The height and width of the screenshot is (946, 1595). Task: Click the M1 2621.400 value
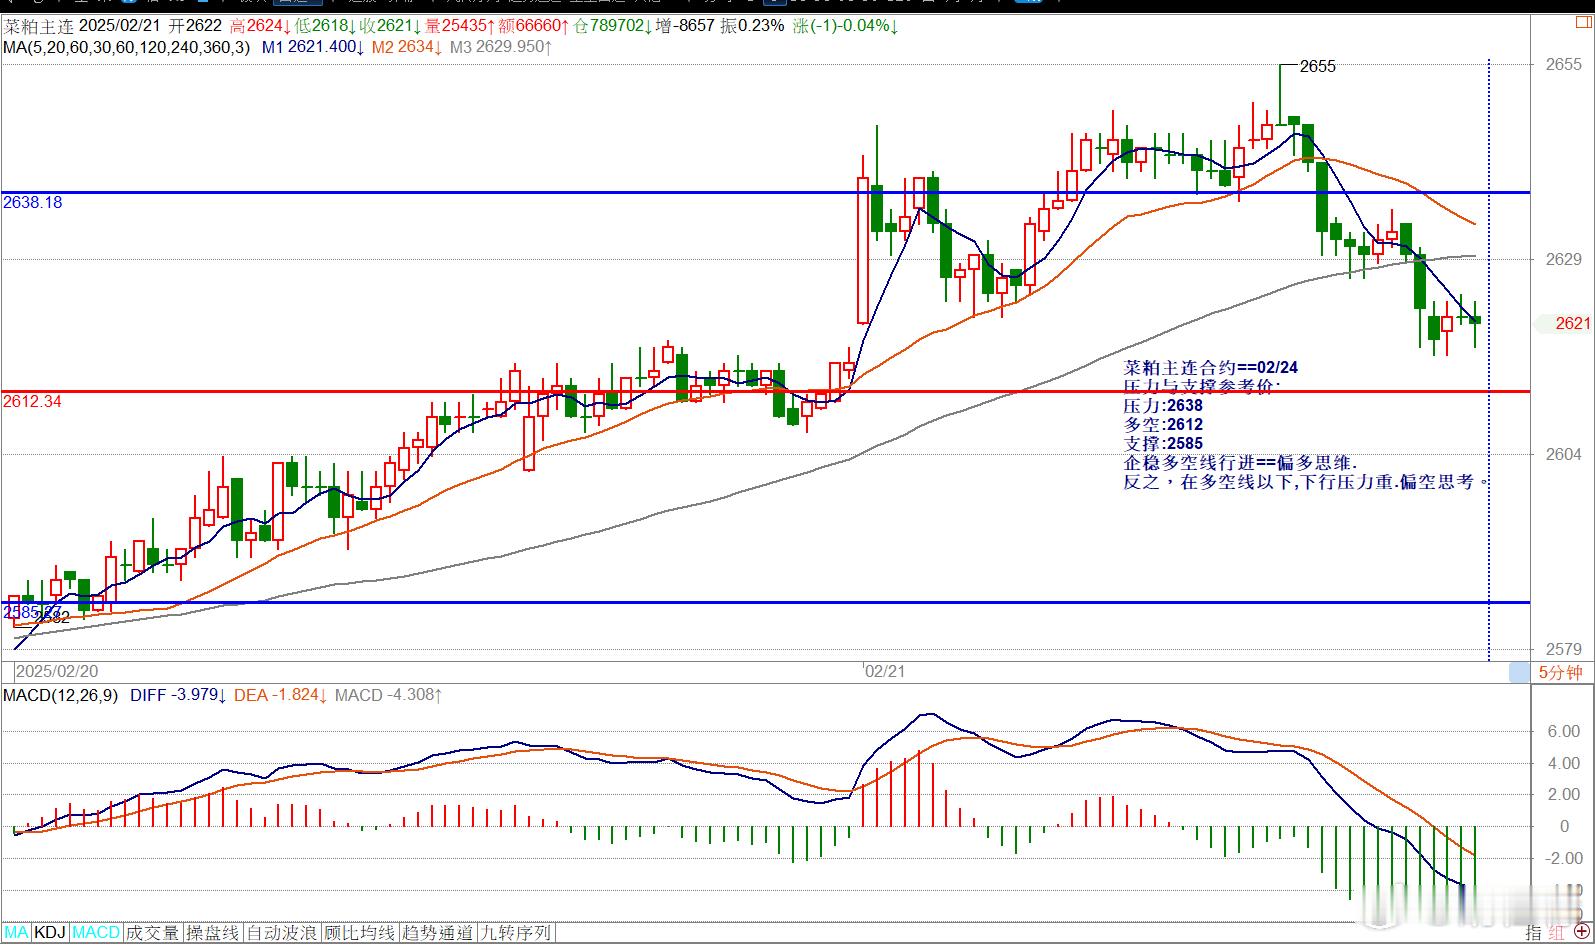[313, 47]
